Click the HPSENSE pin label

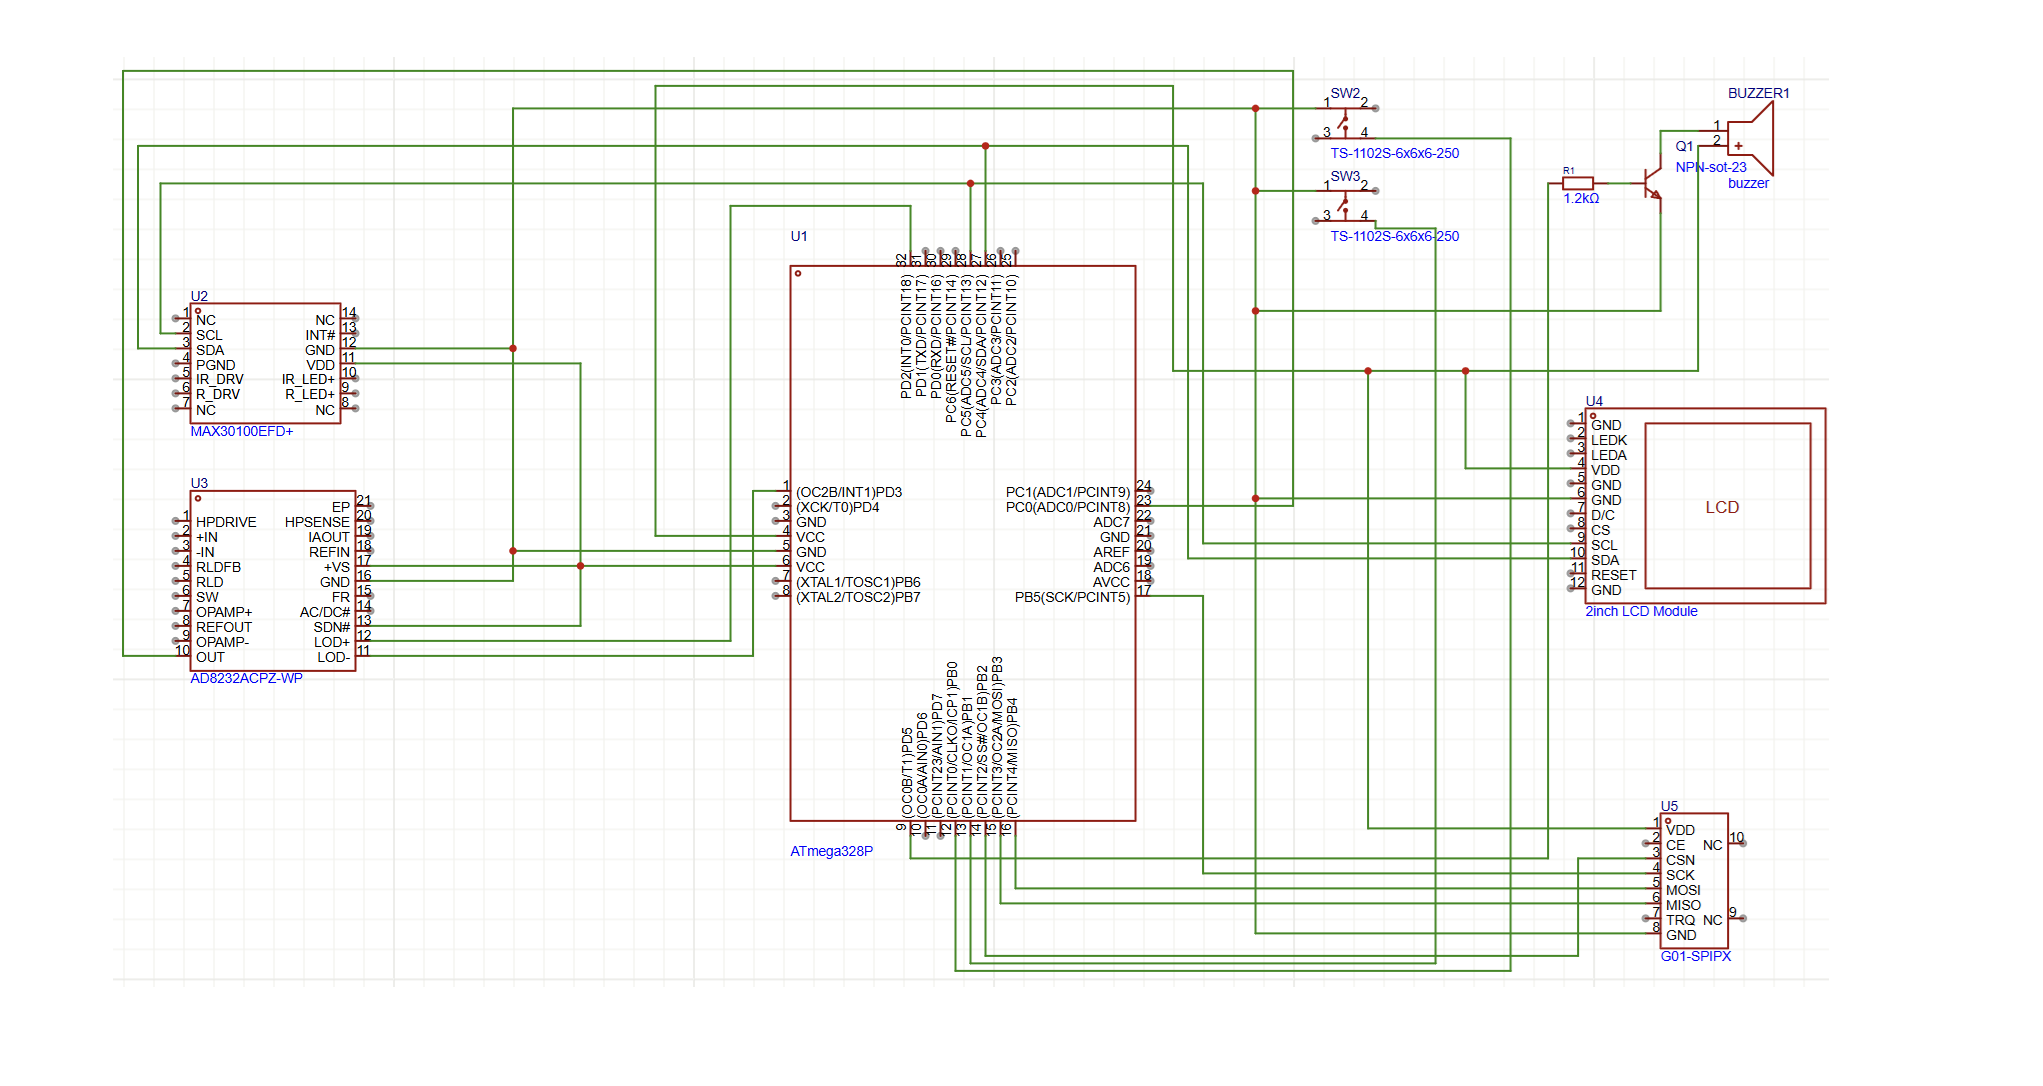317,522
